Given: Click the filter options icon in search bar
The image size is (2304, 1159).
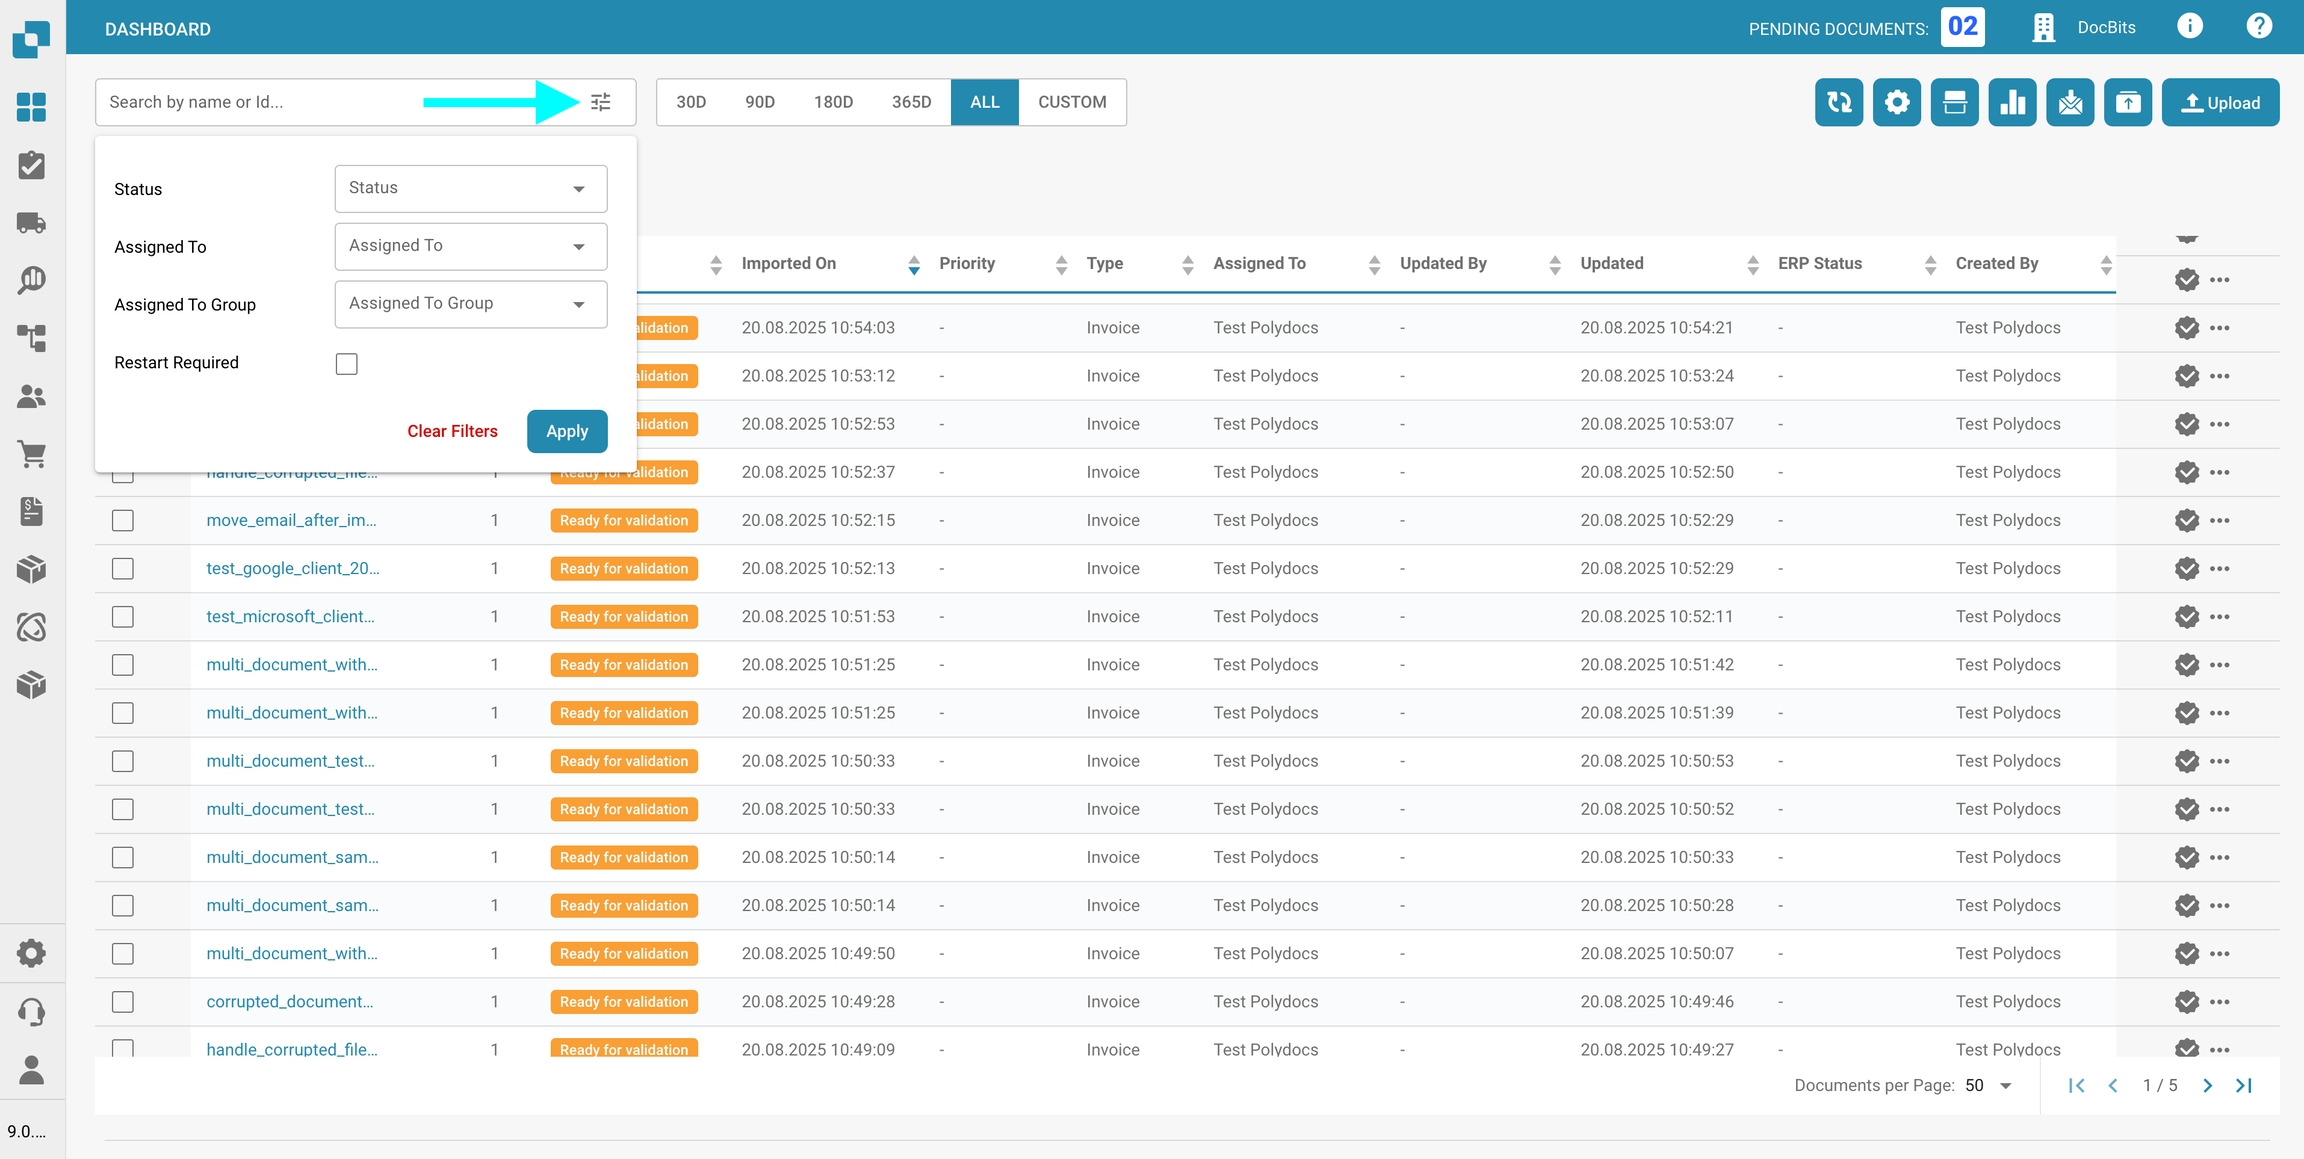Looking at the screenshot, I should coord(600,102).
